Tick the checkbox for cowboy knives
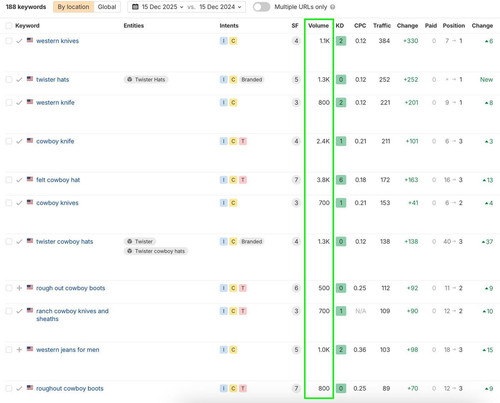 point(9,203)
